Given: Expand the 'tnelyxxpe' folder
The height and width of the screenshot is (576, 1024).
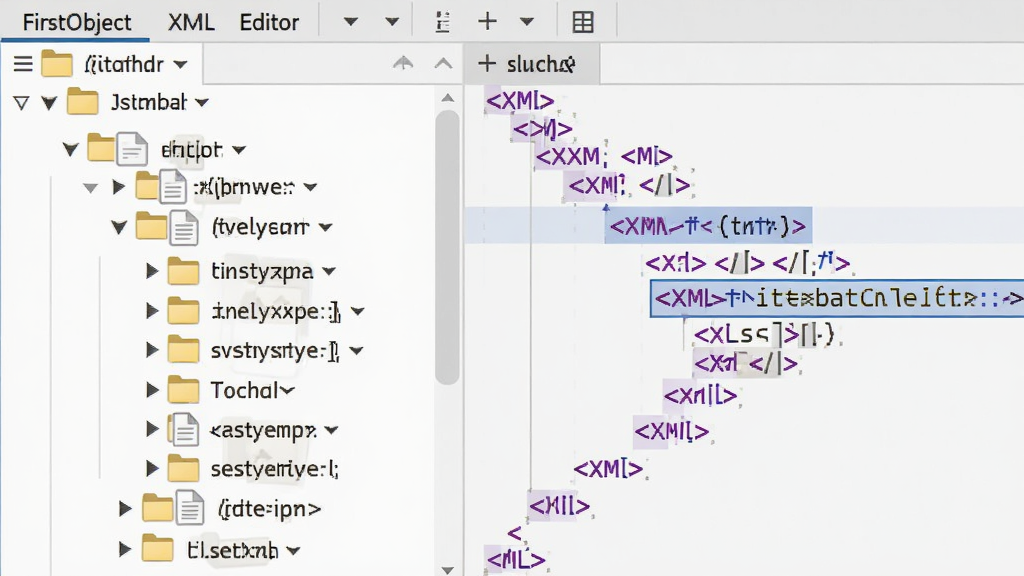Looking at the screenshot, I should click(x=152, y=311).
